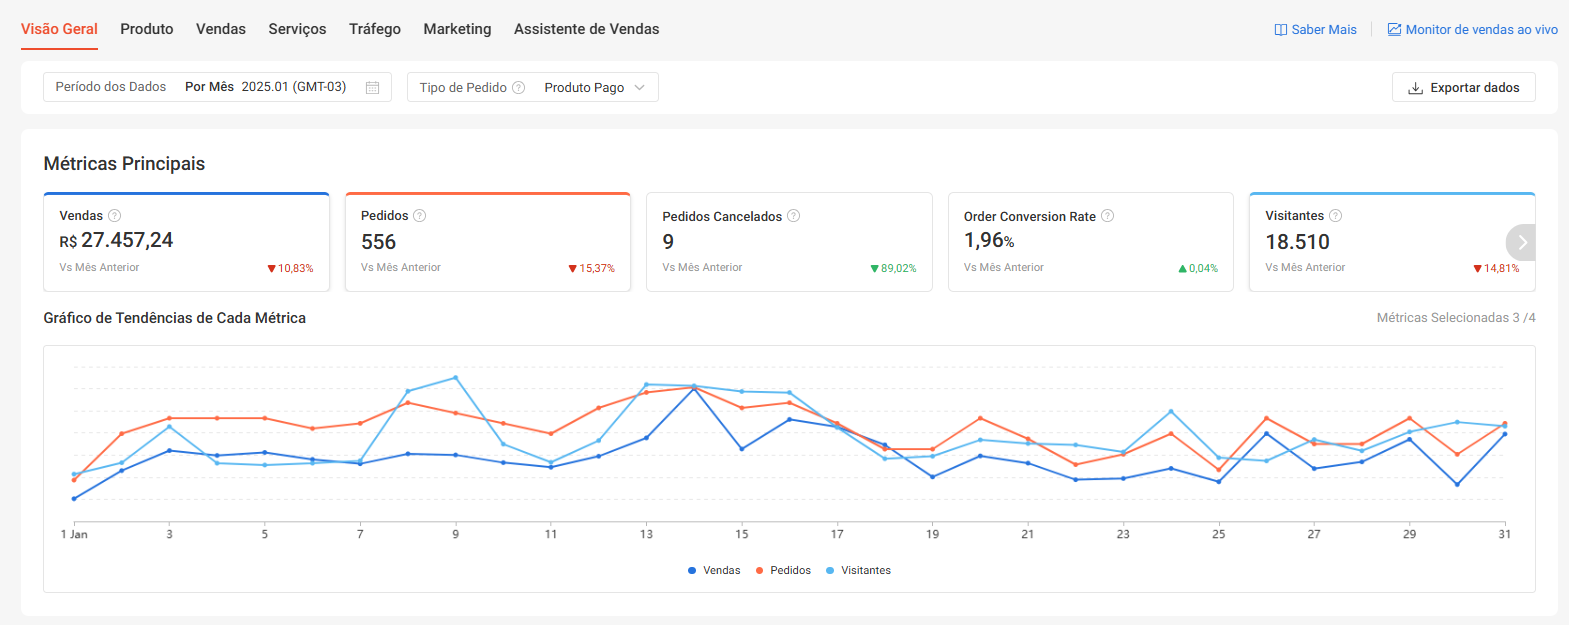Click info icon next to Order Conversion Rate
The width and height of the screenshot is (1569, 625).
pos(1108,216)
